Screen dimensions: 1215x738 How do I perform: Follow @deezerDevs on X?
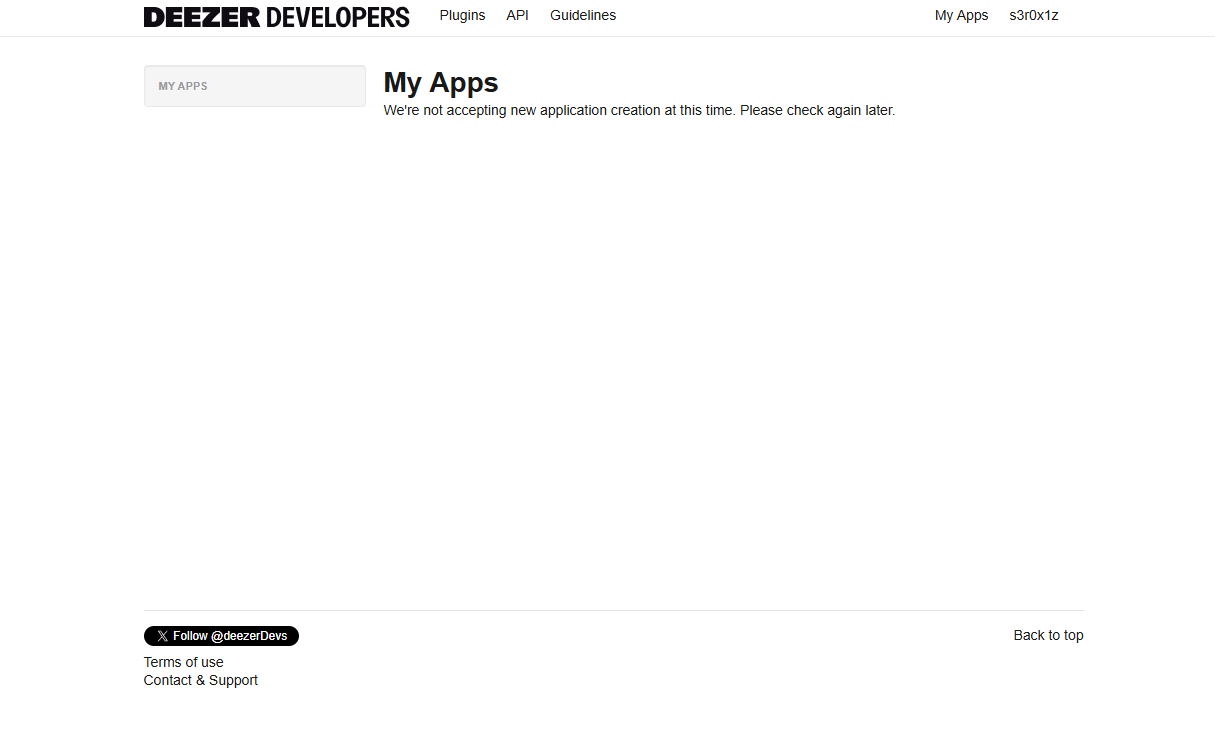click(x=221, y=636)
